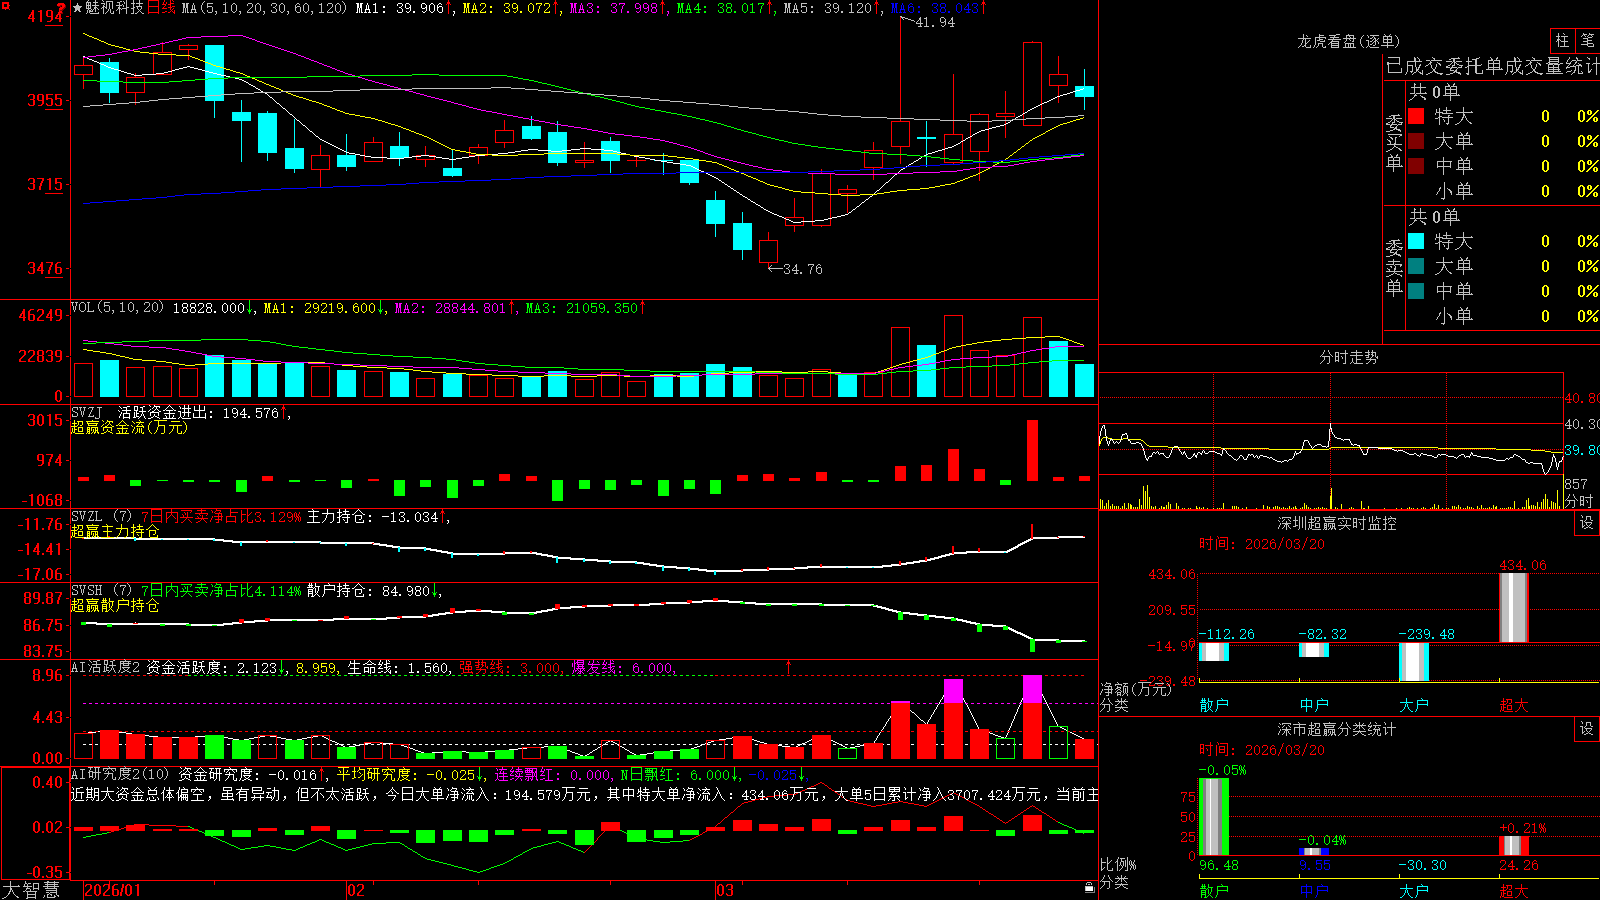The image size is (1600, 900).
Task: Click the 03 month marker on timeline
Action: [725, 890]
